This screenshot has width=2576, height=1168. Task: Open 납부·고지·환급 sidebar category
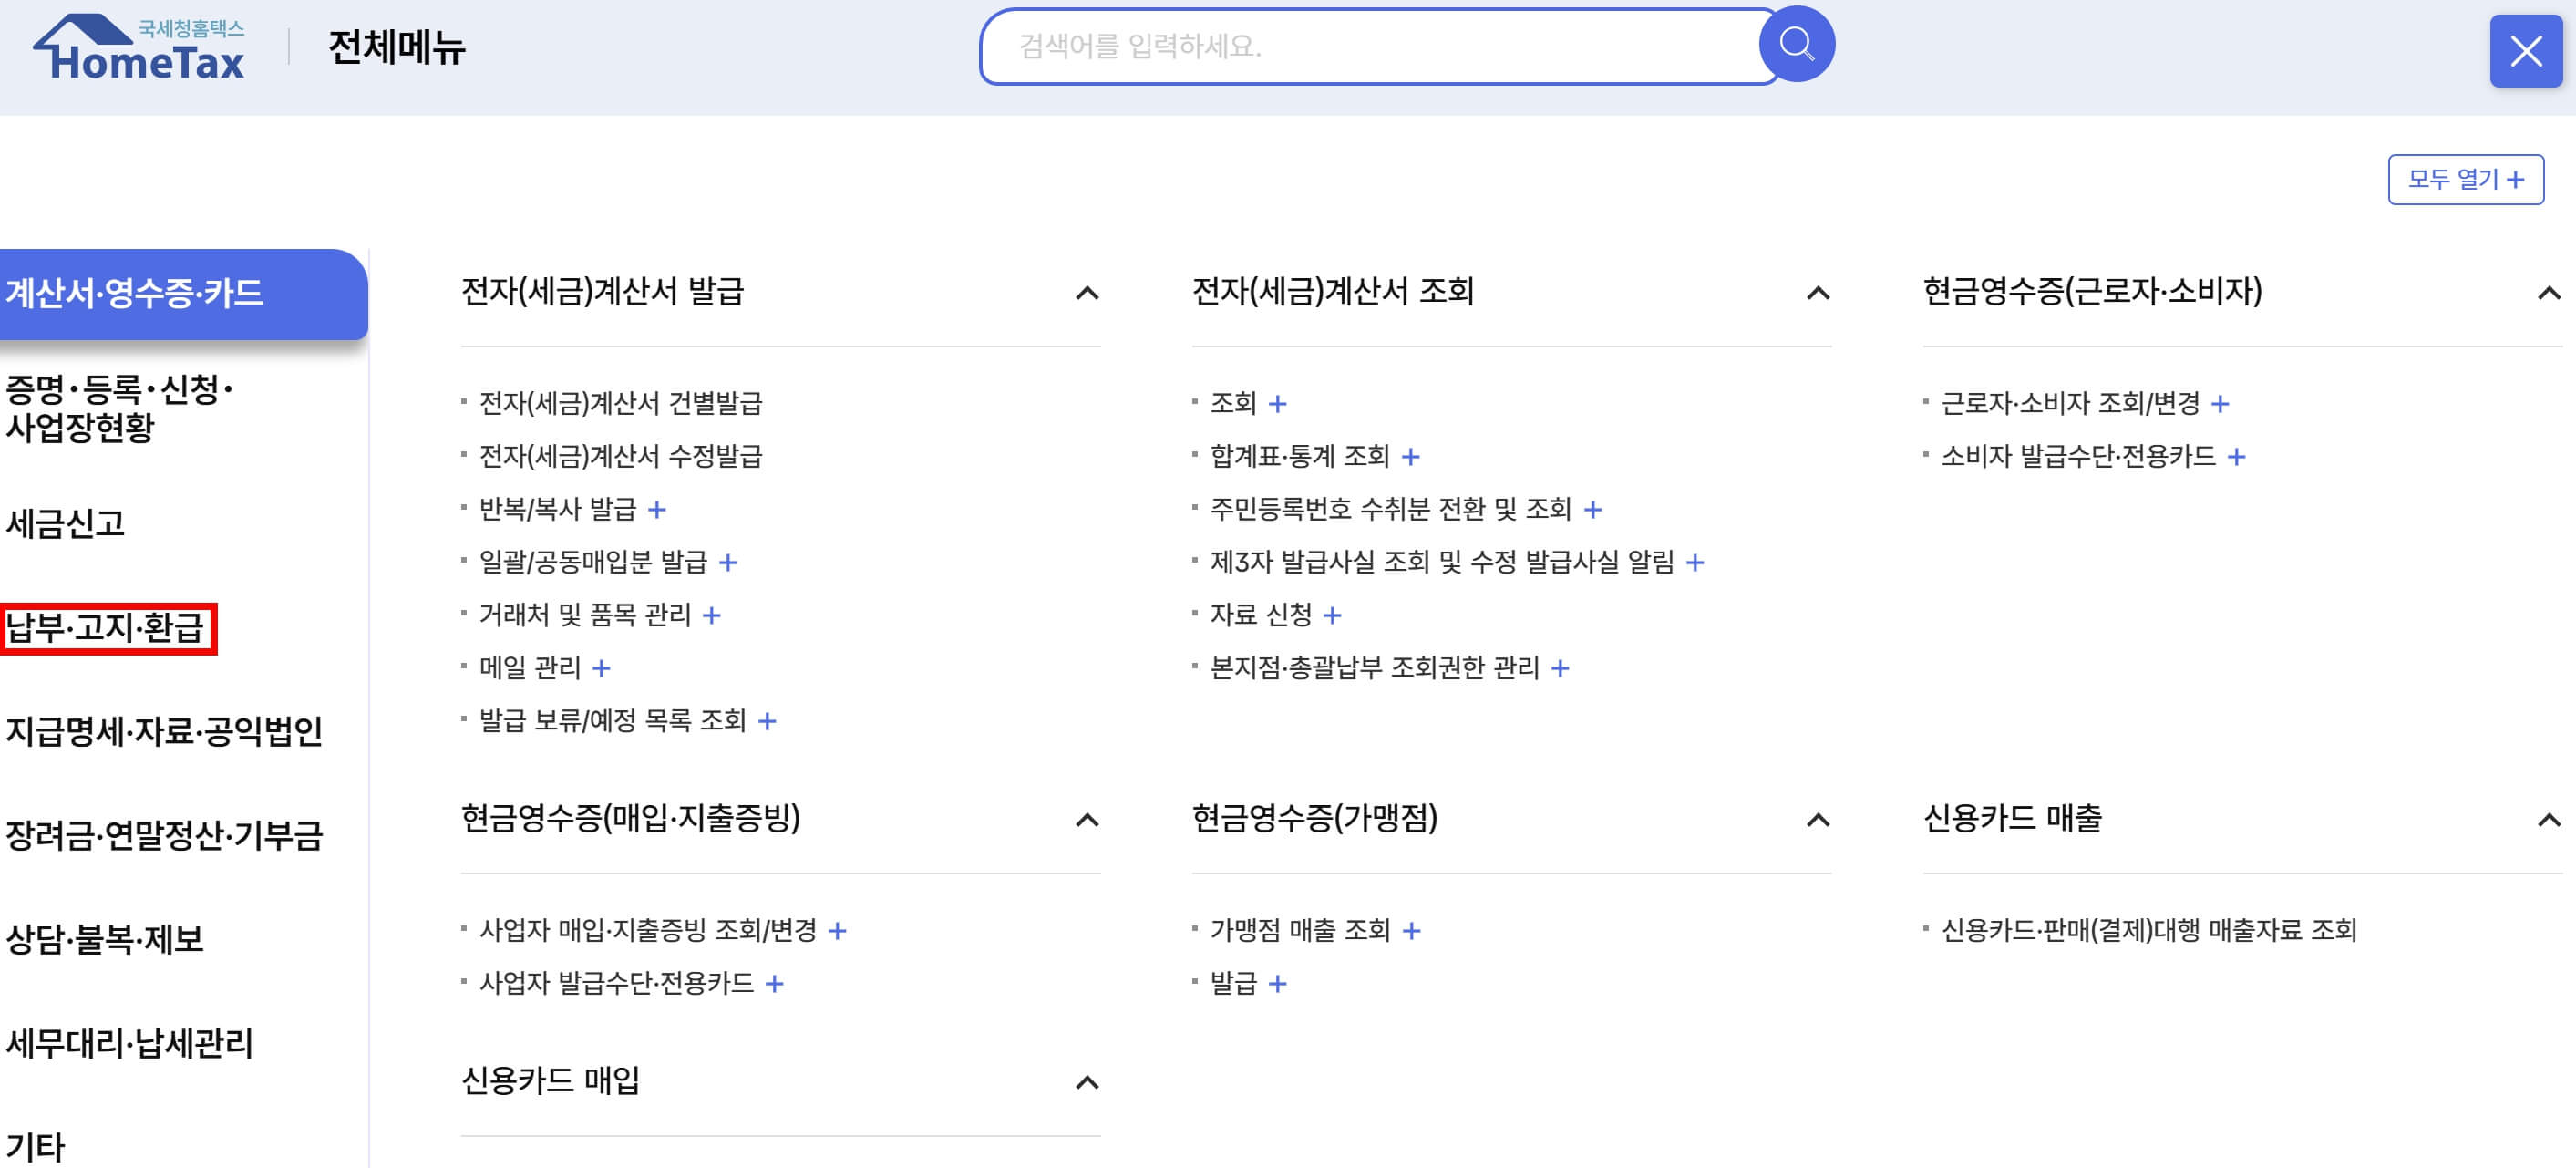click(106, 628)
